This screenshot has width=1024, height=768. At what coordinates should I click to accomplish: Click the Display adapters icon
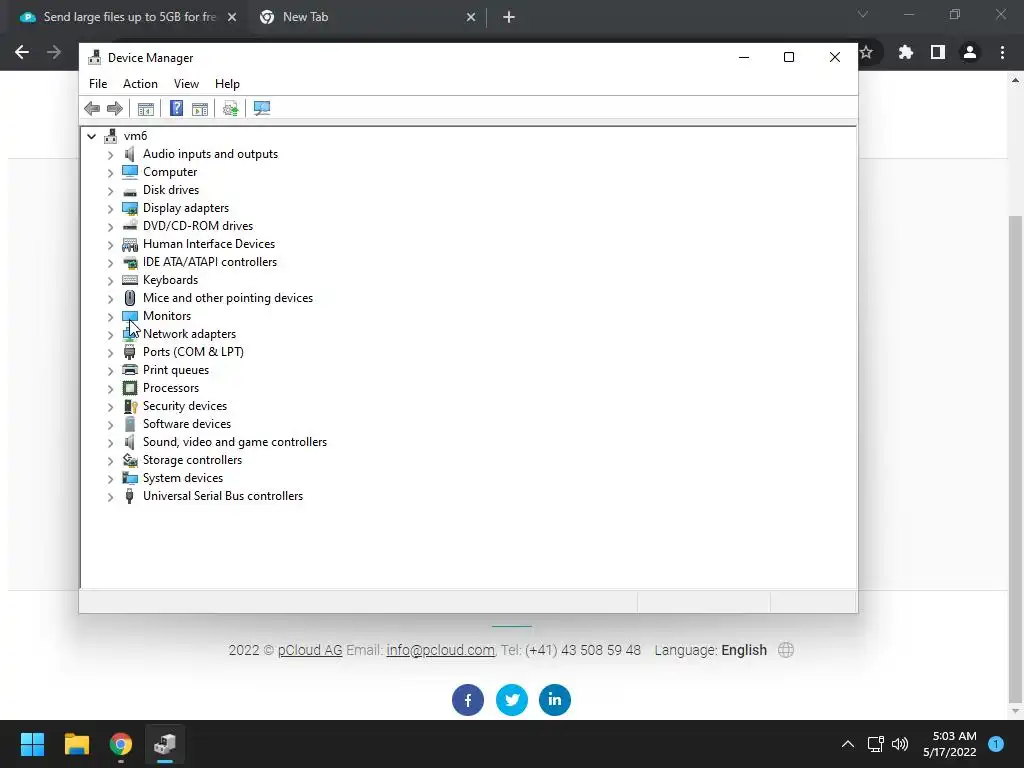[x=130, y=208]
